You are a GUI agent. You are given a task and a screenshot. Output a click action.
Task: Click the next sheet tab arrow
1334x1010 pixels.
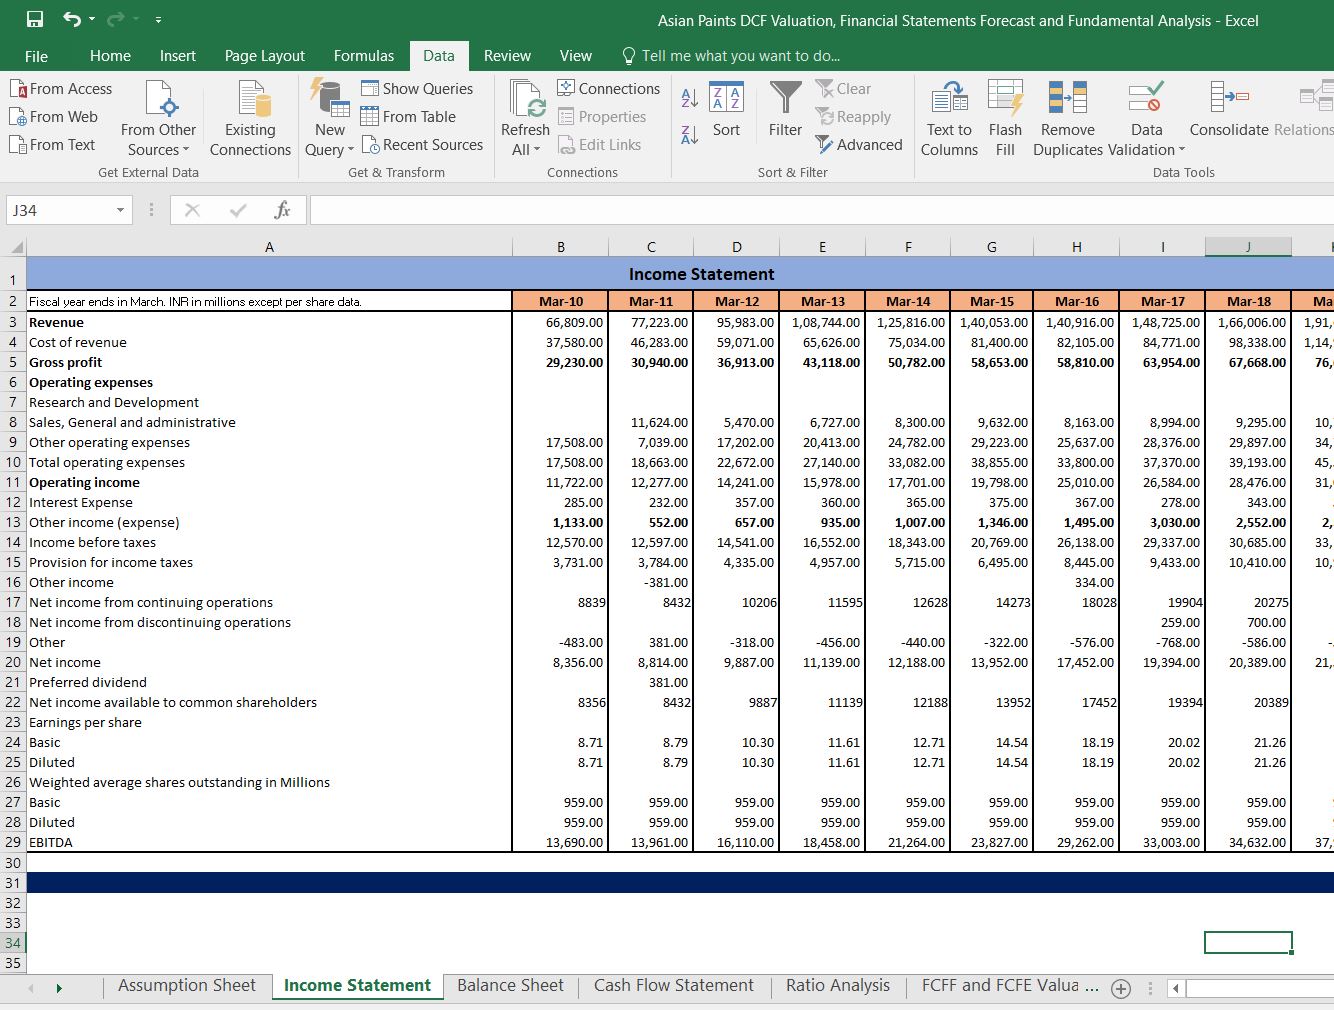pos(59,988)
